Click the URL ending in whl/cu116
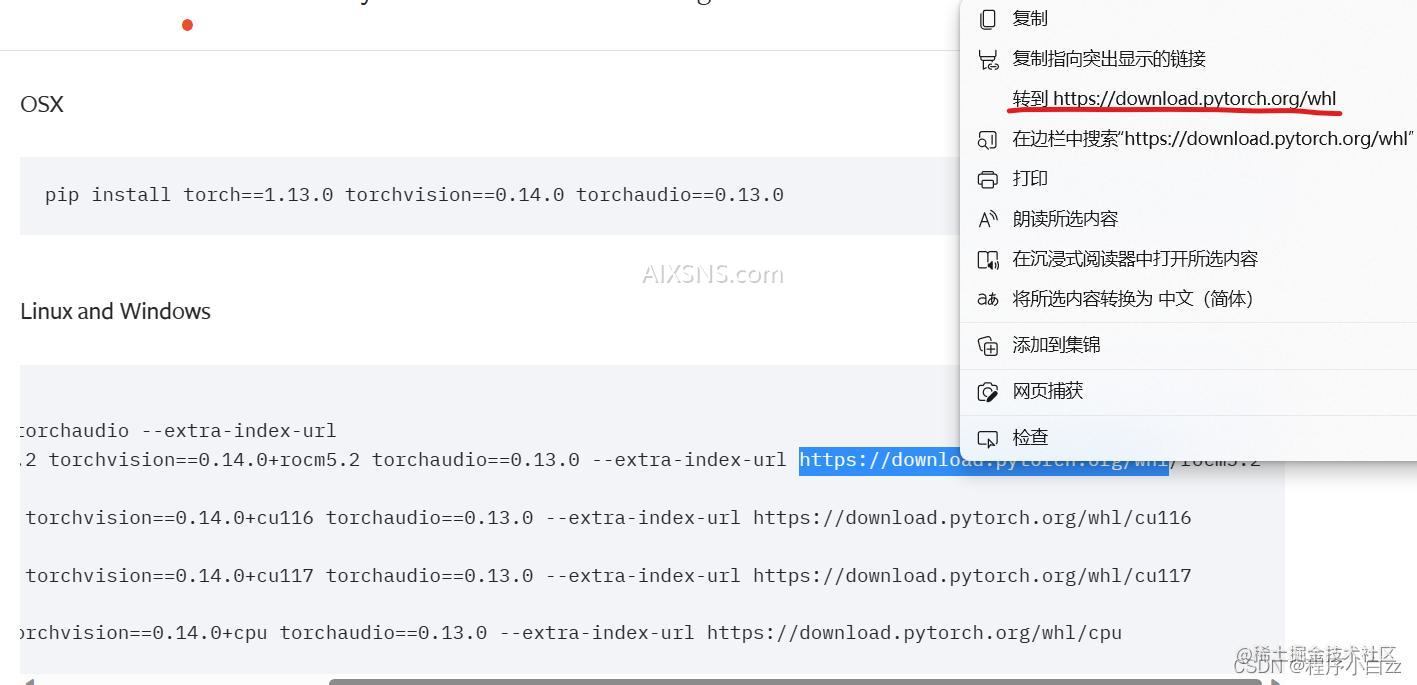Image resolution: width=1417 pixels, height=685 pixels. point(971,518)
